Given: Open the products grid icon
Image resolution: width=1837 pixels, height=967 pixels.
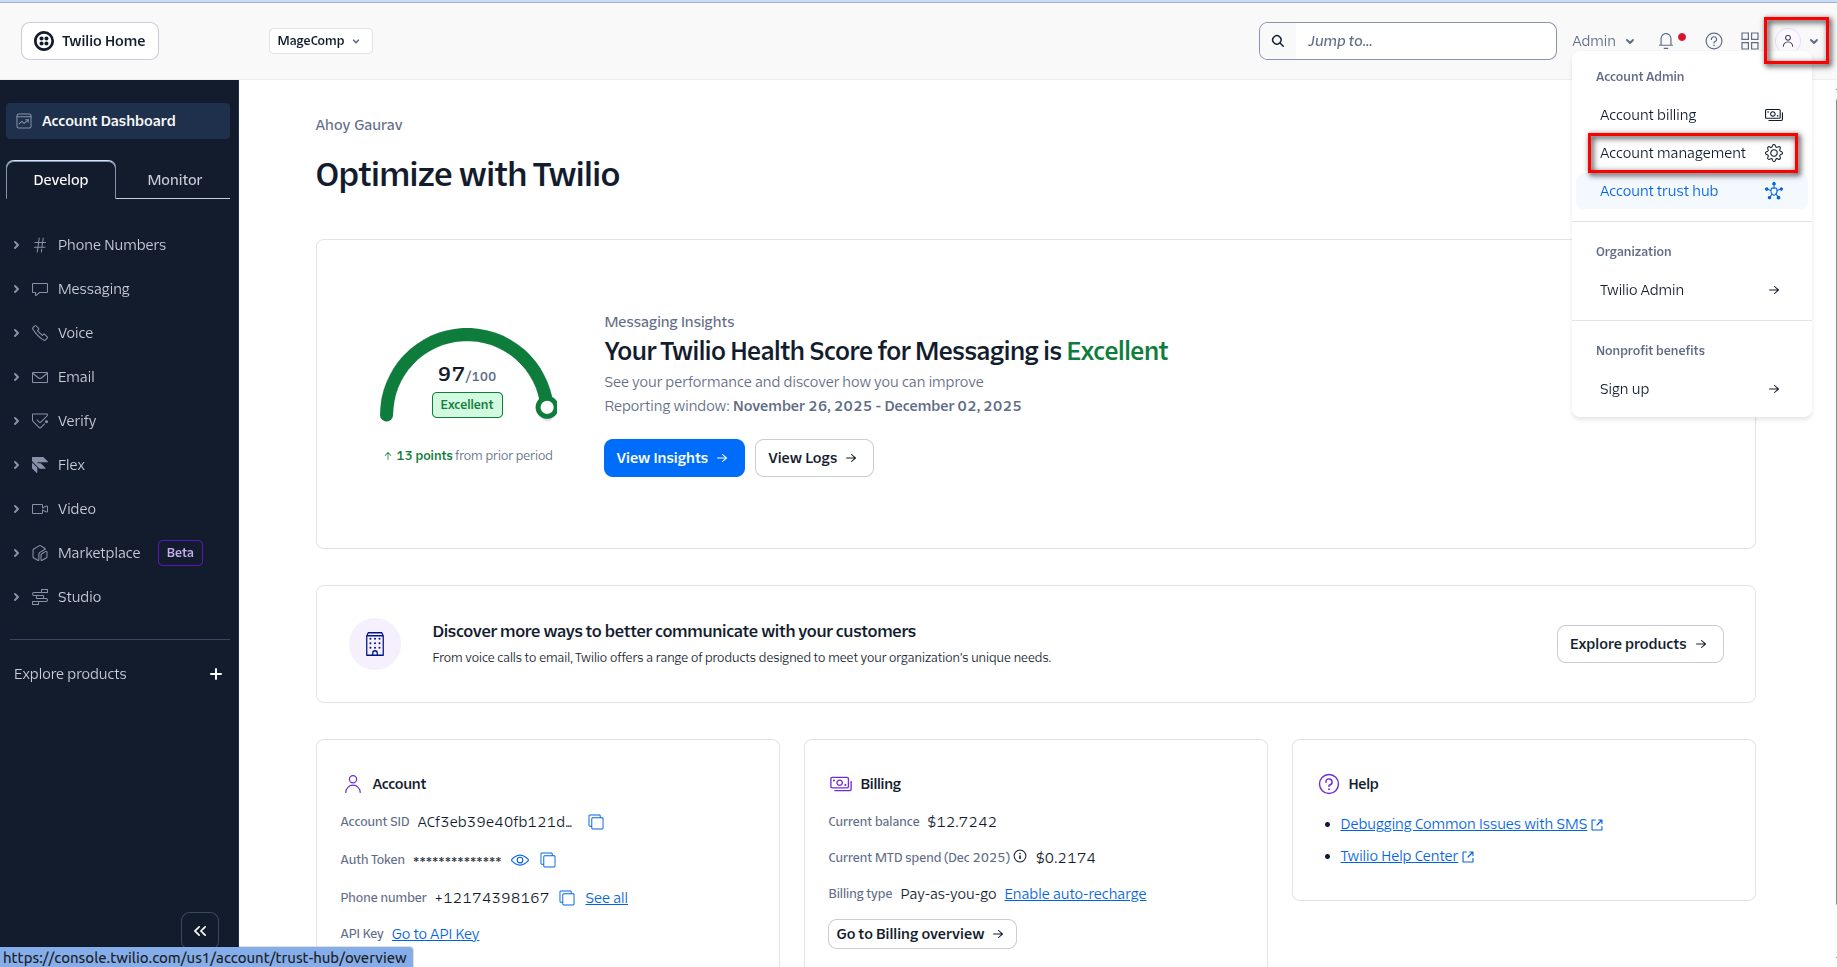Looking at the screenshot, I should tap(1750, 41).
